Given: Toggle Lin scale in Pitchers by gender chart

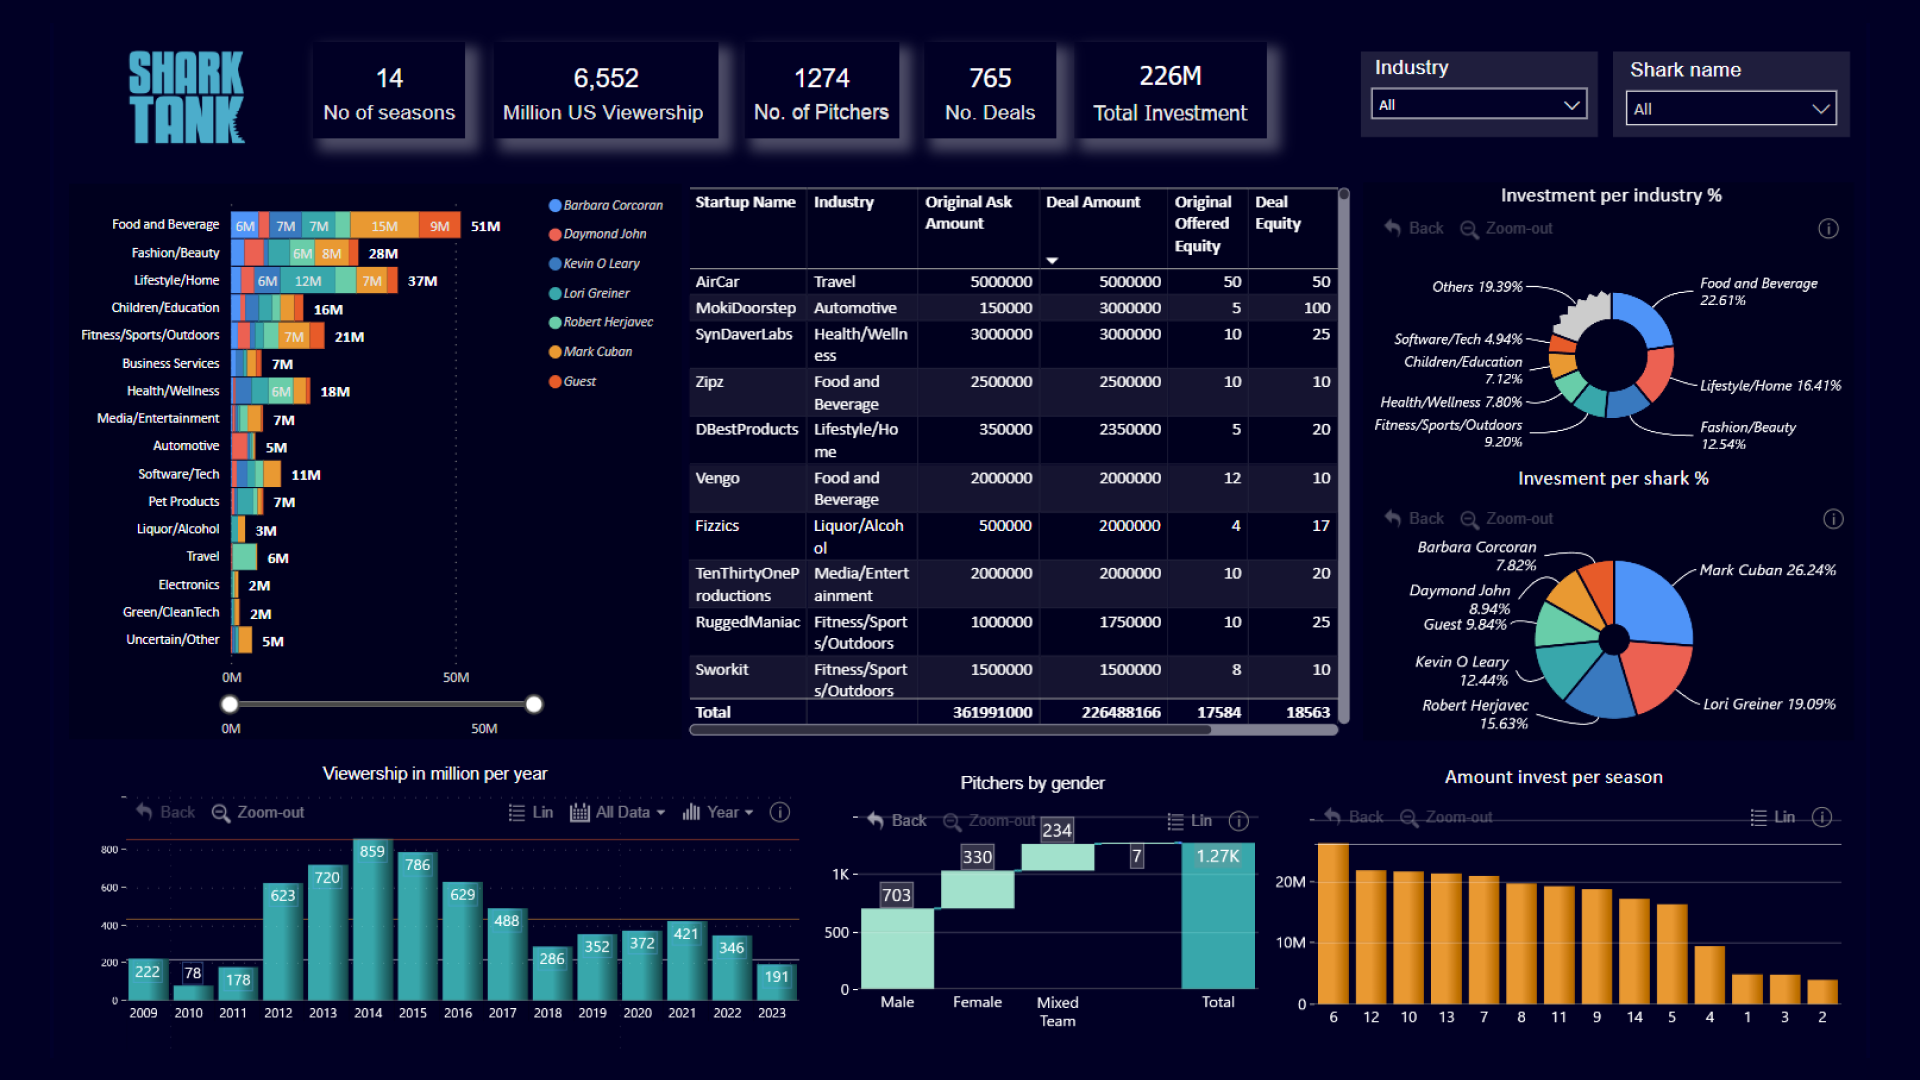Looking at the screenshot, I should 1189,821.
